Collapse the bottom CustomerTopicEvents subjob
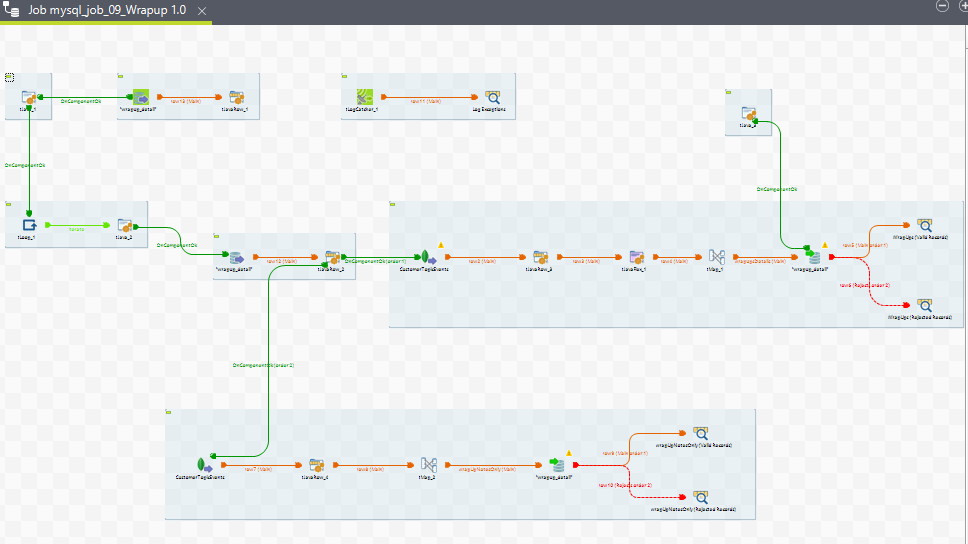Image resolution: width=968 pixels, height=544 pixels. click(169, 412)
